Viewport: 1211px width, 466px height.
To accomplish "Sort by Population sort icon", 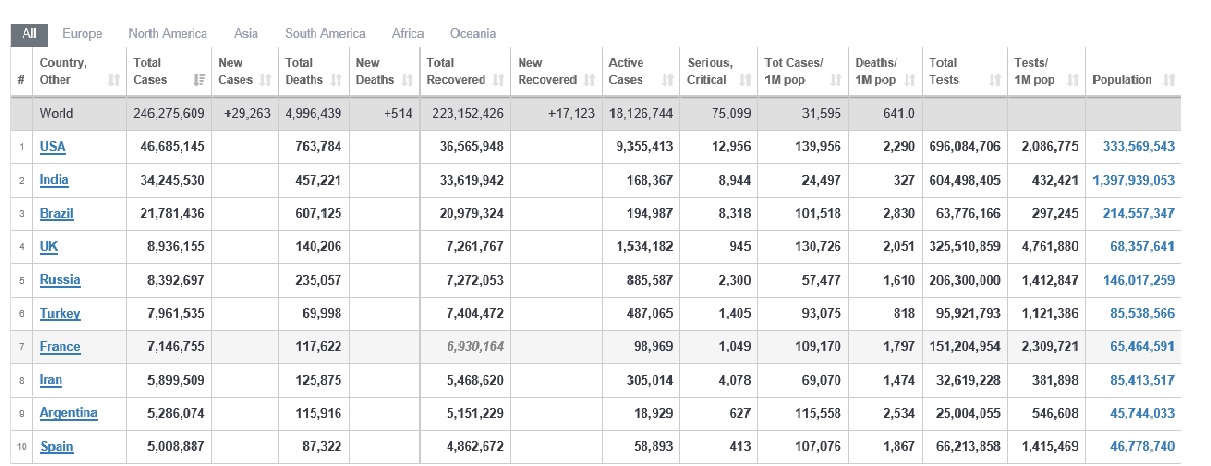I will click(x=1169, y=80).
